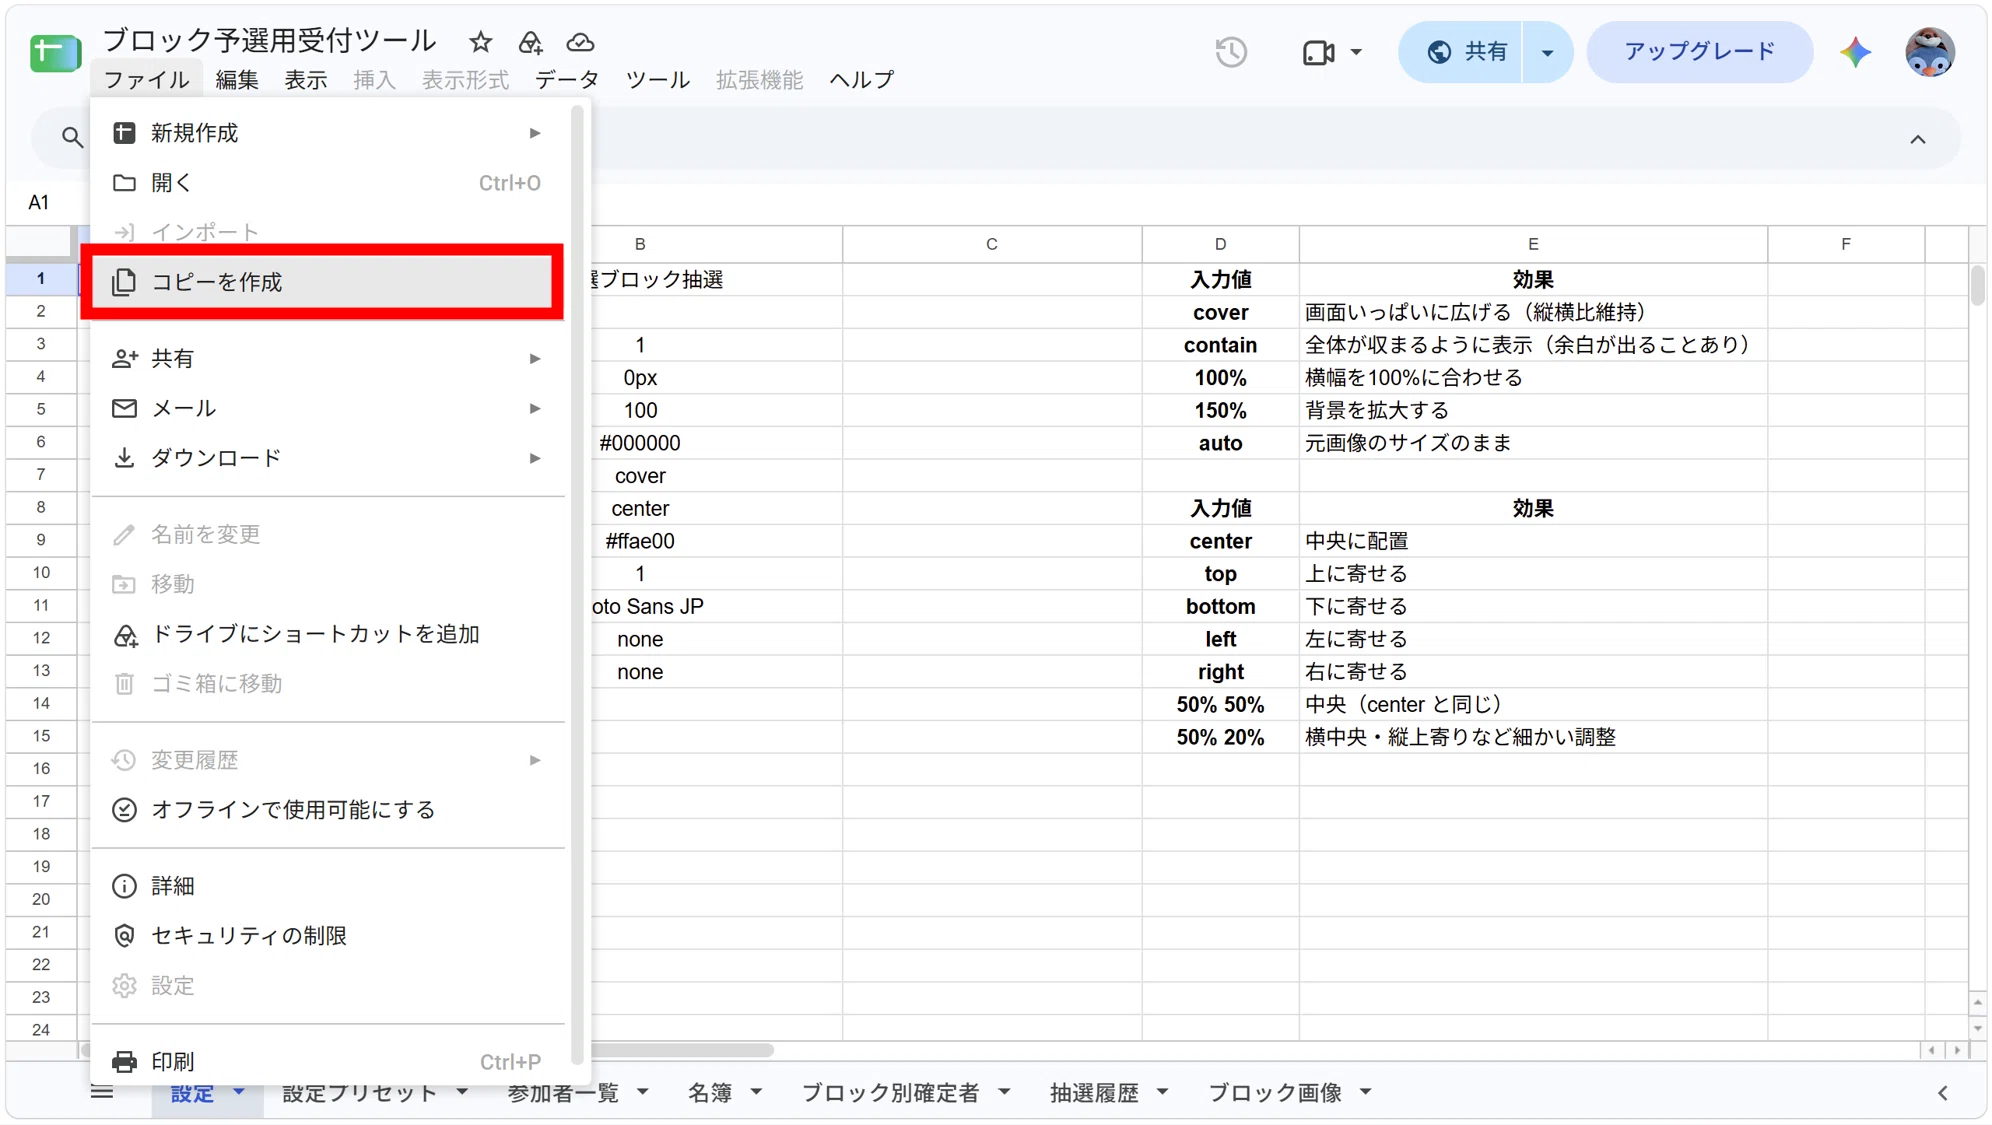Choose コピーを作成 in the File menu

pos(323,282)
